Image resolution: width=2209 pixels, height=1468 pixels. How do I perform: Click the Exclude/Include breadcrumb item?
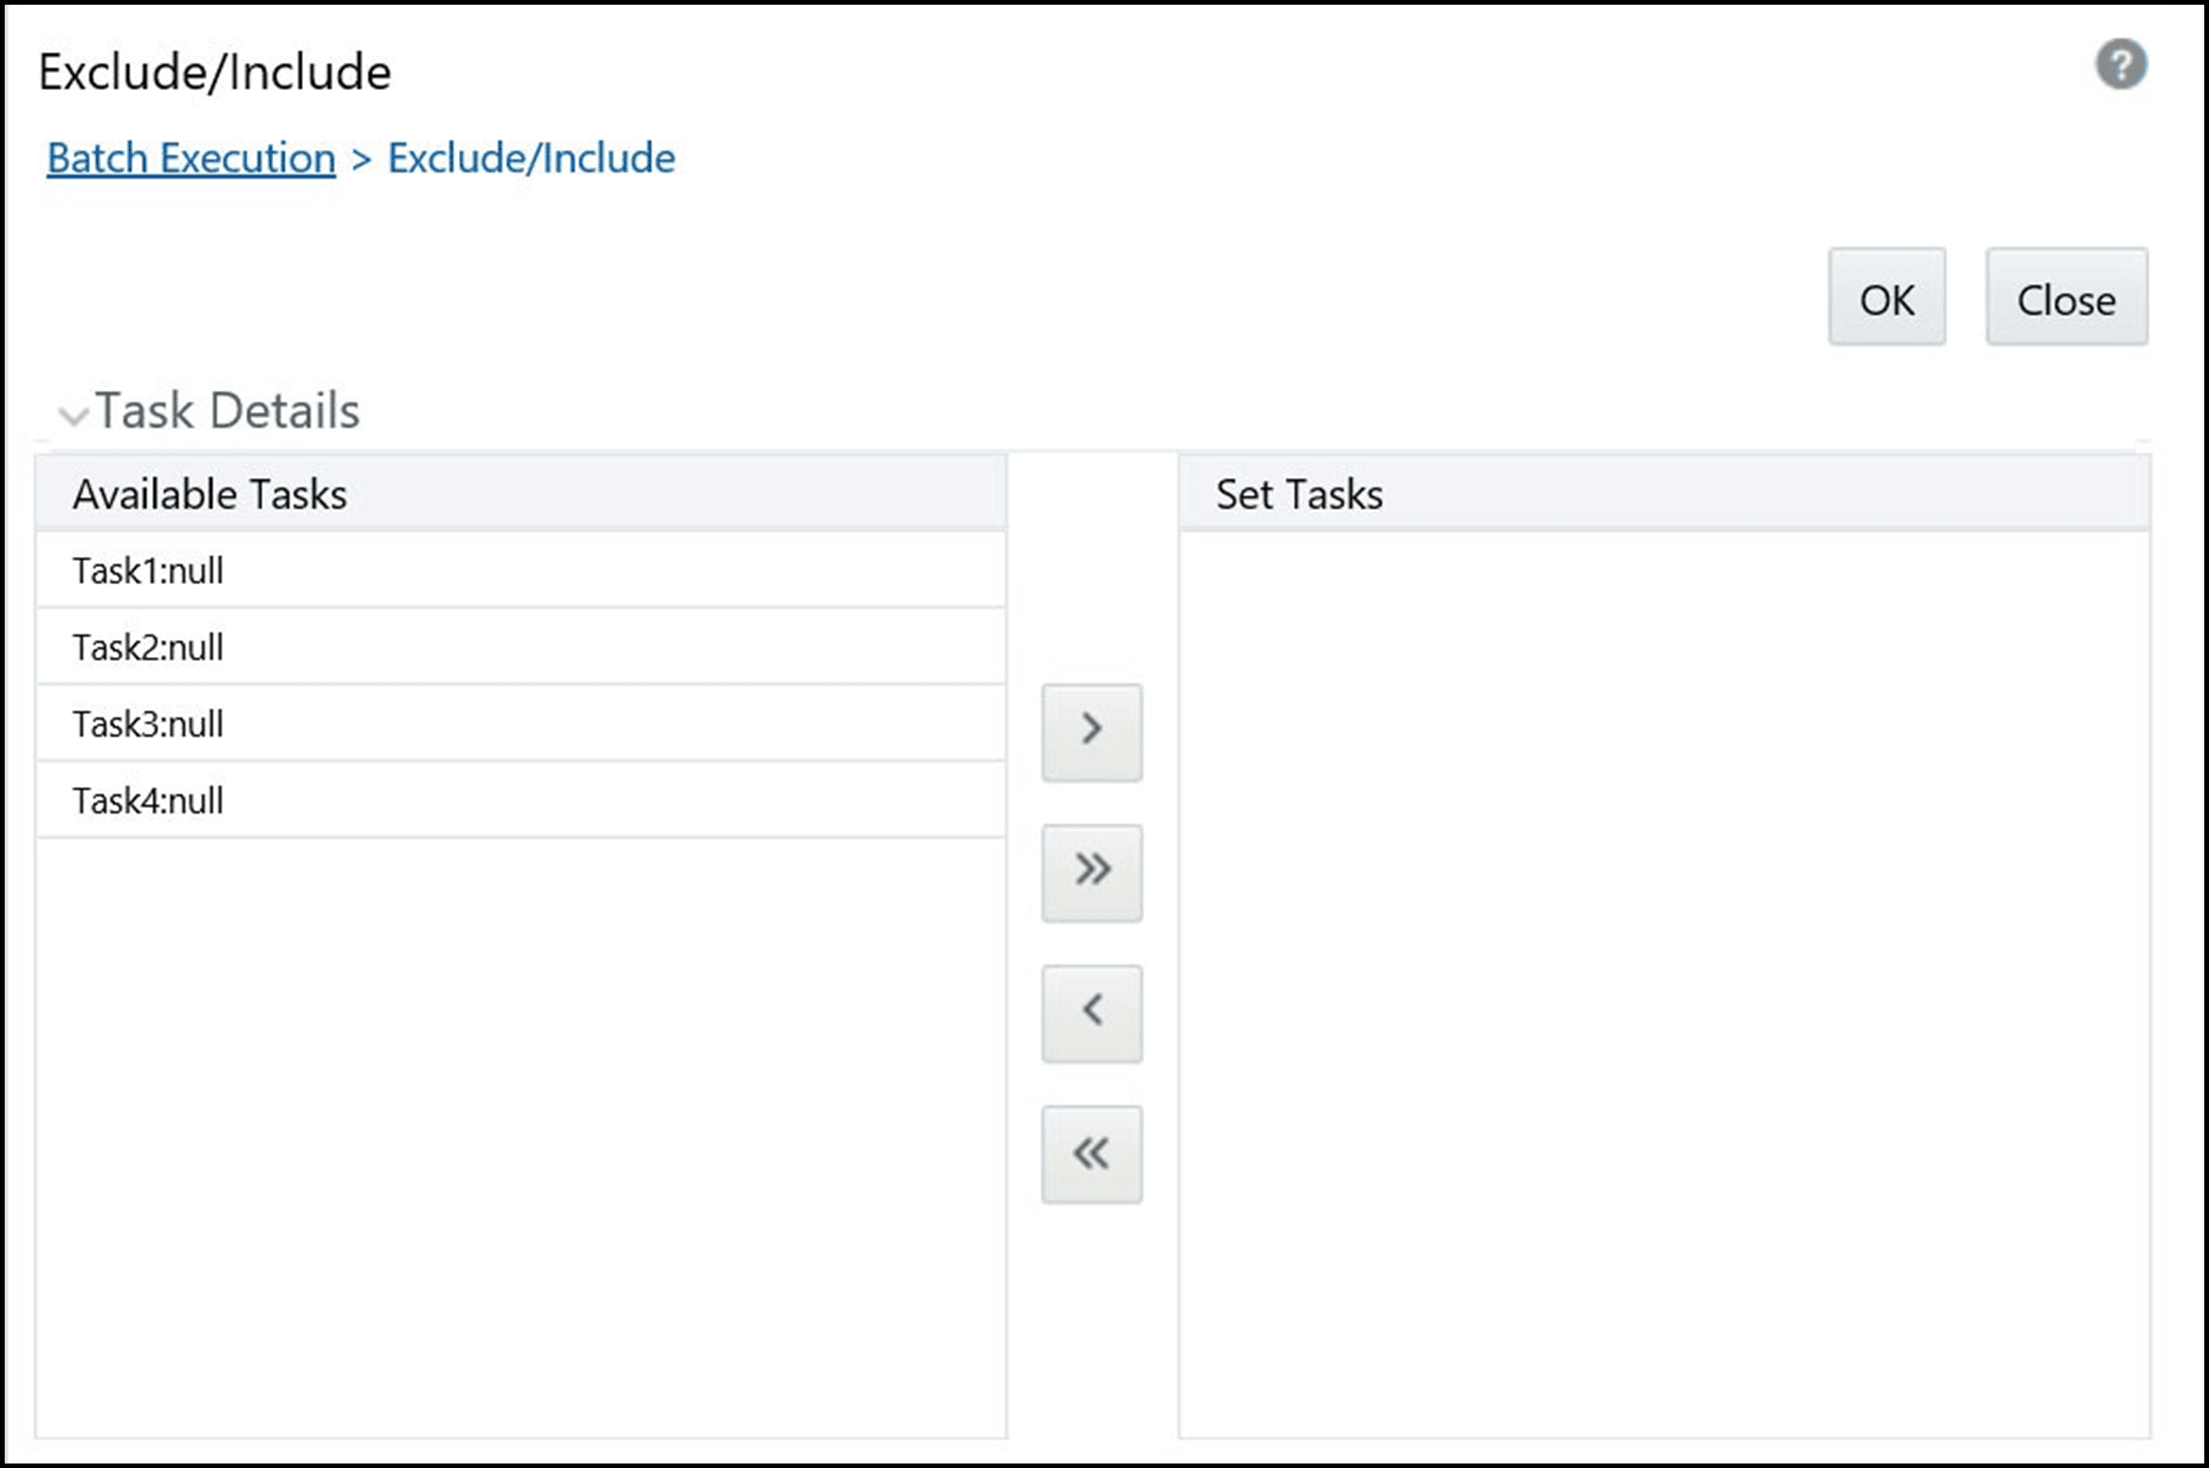click(531, 158)
